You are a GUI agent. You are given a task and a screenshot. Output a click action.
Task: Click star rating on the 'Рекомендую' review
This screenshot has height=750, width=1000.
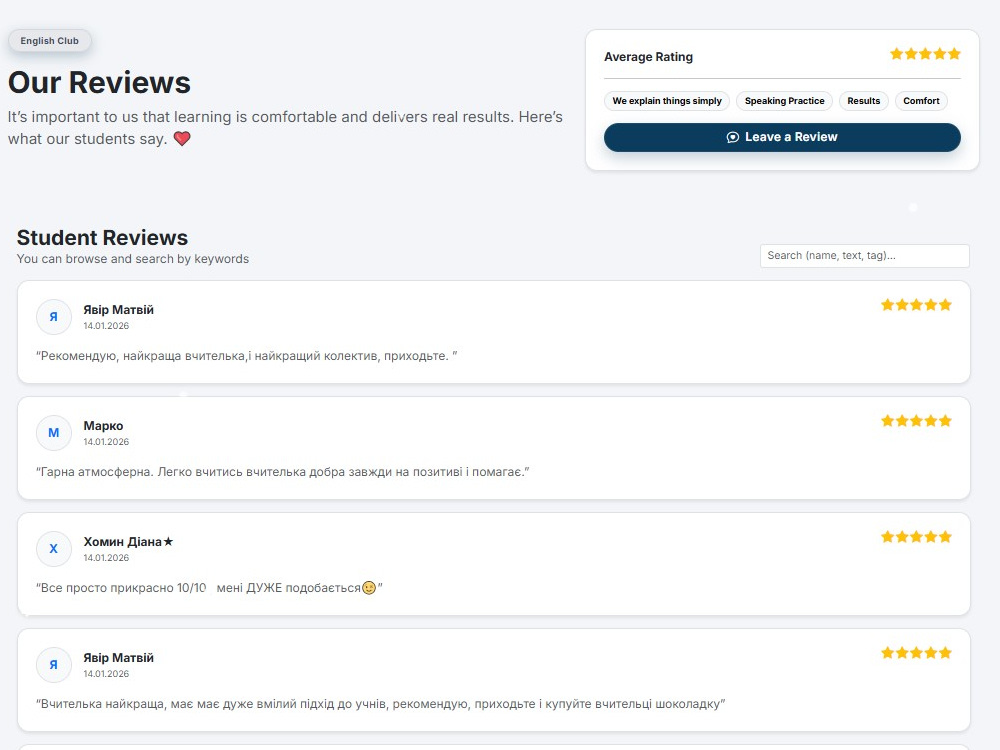tap(916, 305)
